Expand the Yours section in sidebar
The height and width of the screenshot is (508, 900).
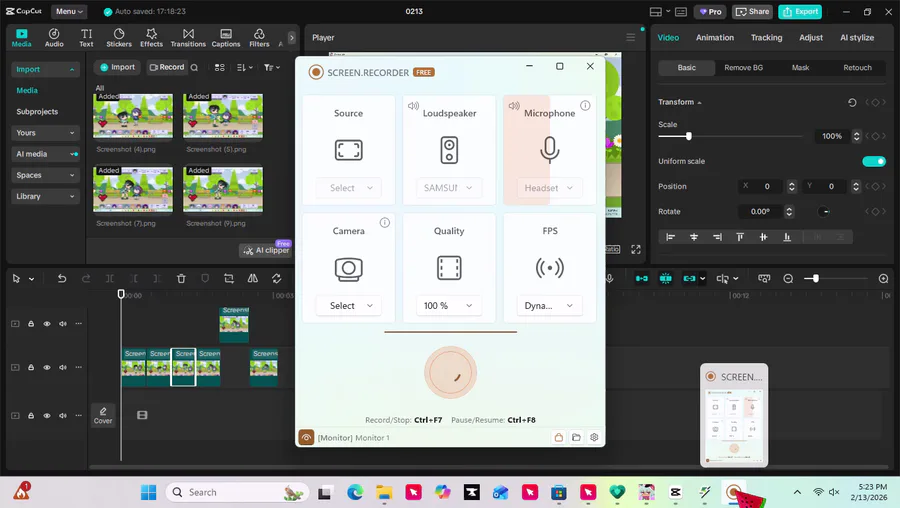tap(45, 133)
